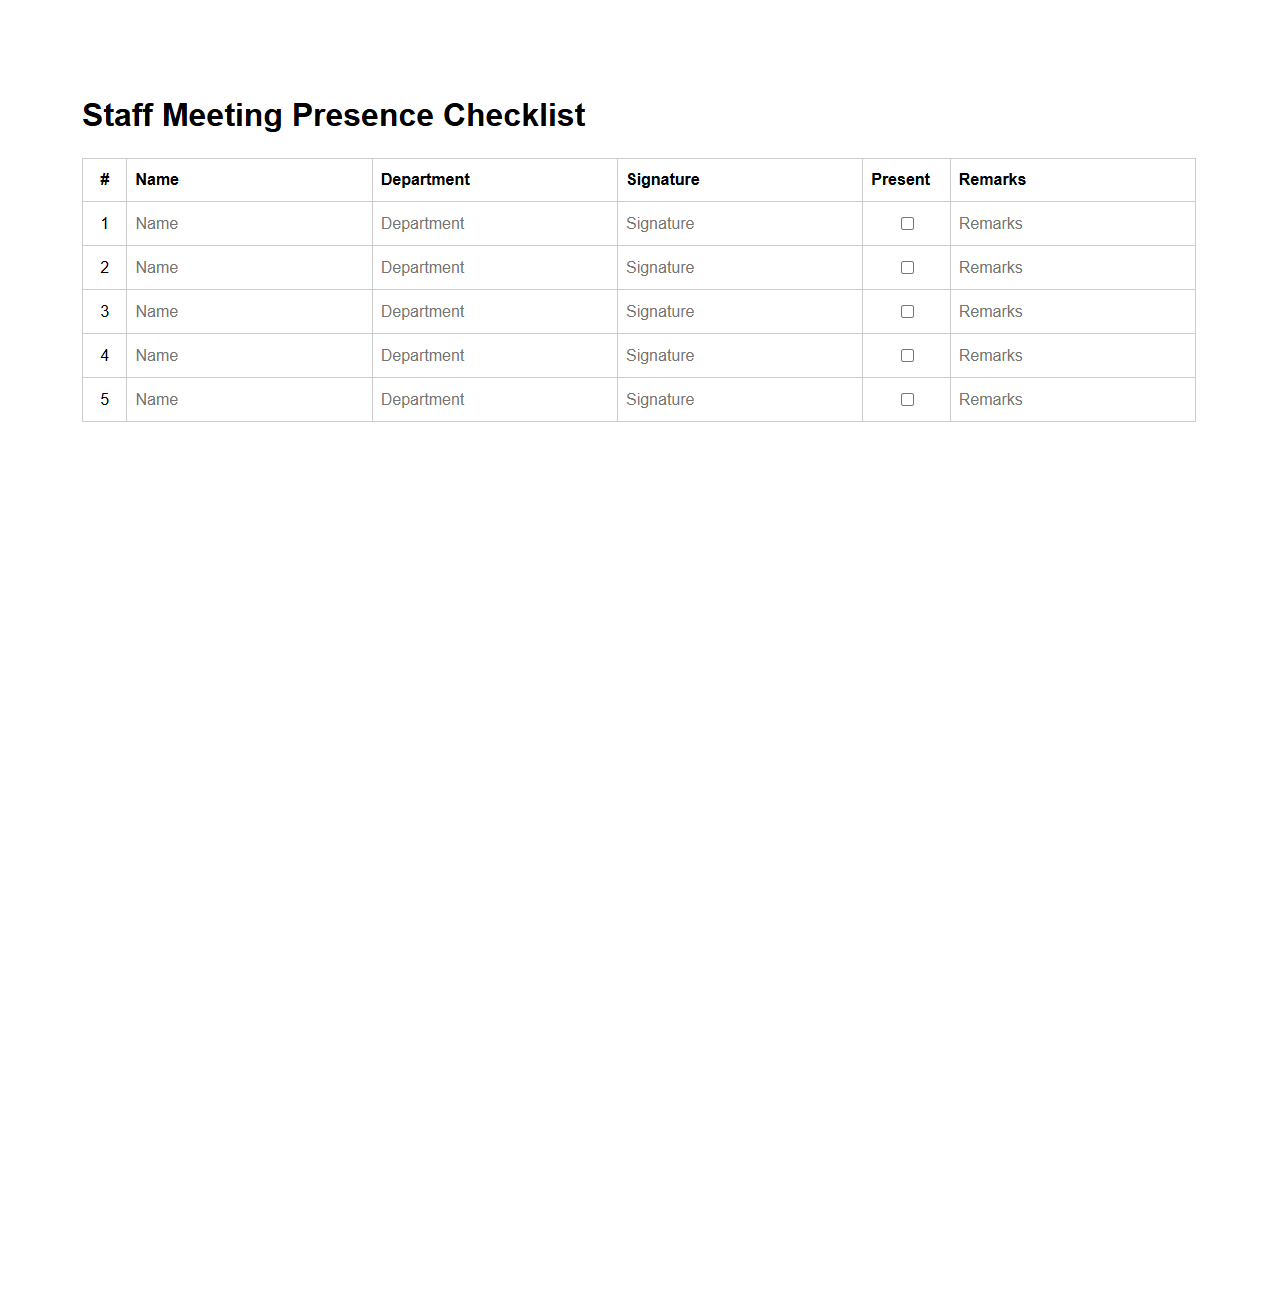Click the Department field in row 2
Viewport: 1278px width, 1300px height.
point(494,267)
